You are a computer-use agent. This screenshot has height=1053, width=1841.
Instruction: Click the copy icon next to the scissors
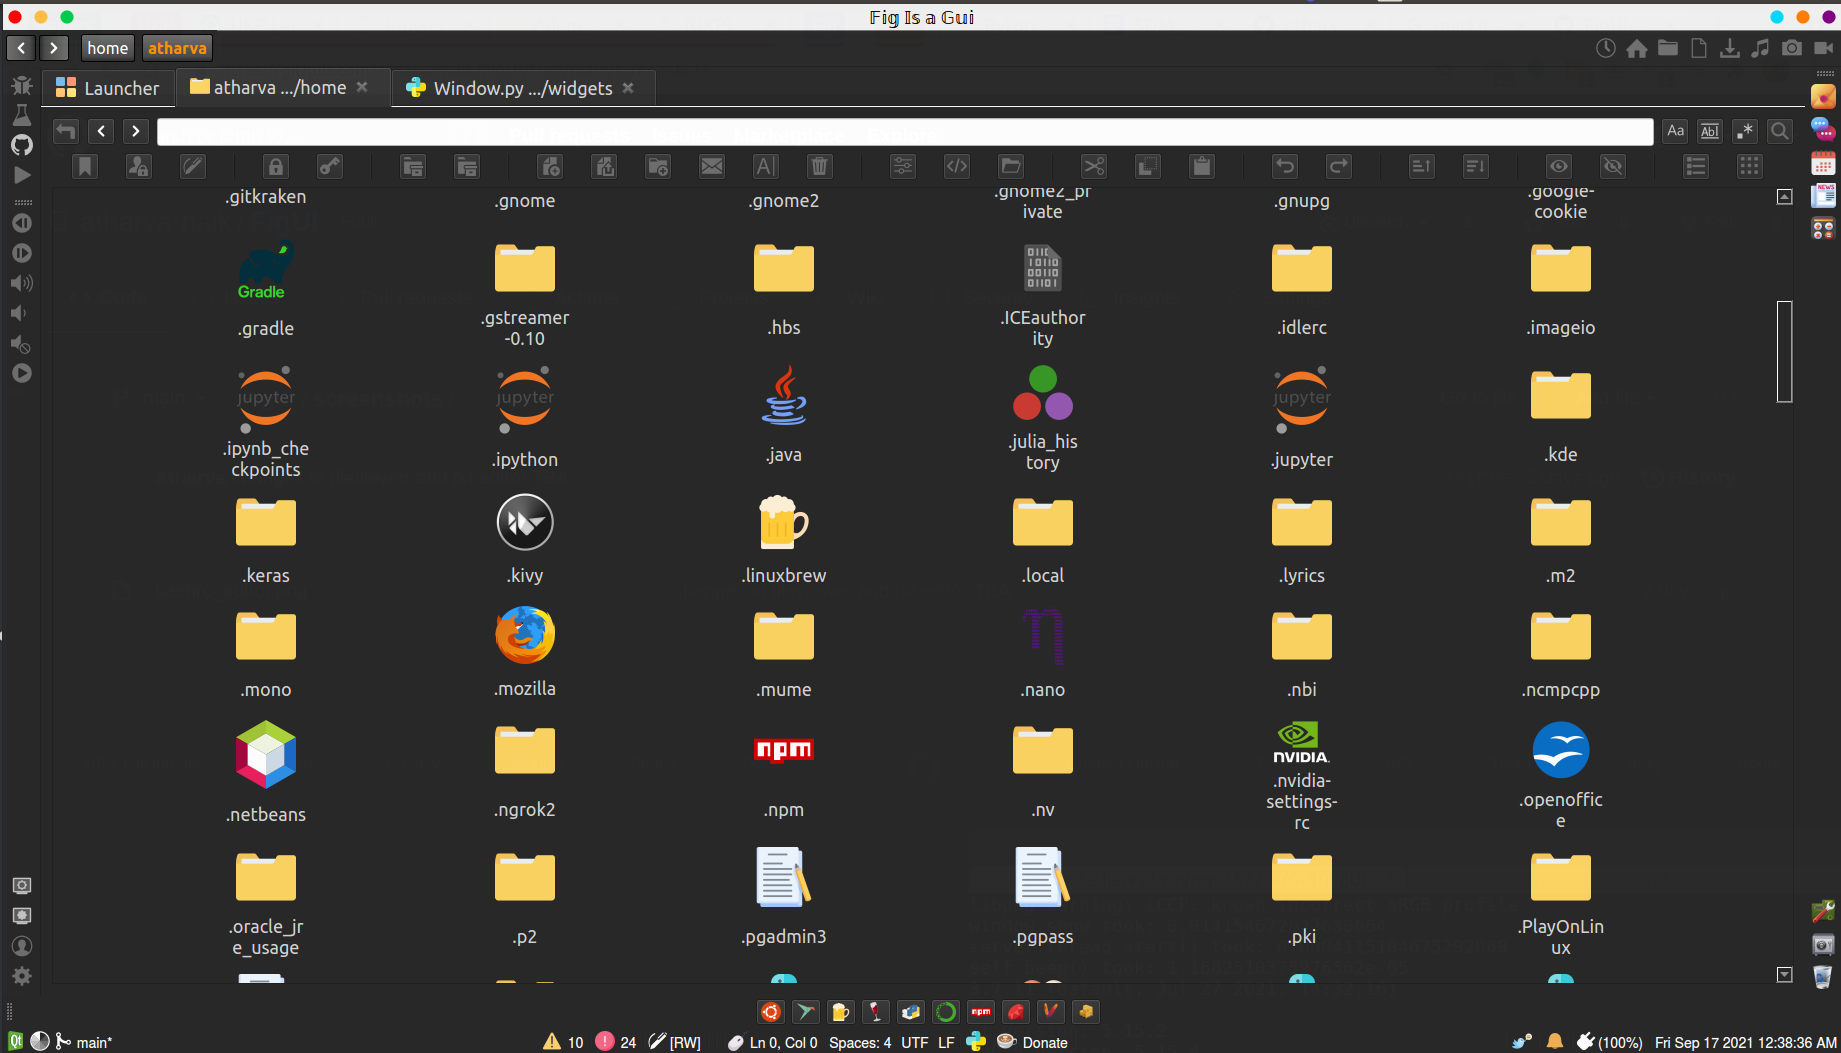[x=1148, y=166]
